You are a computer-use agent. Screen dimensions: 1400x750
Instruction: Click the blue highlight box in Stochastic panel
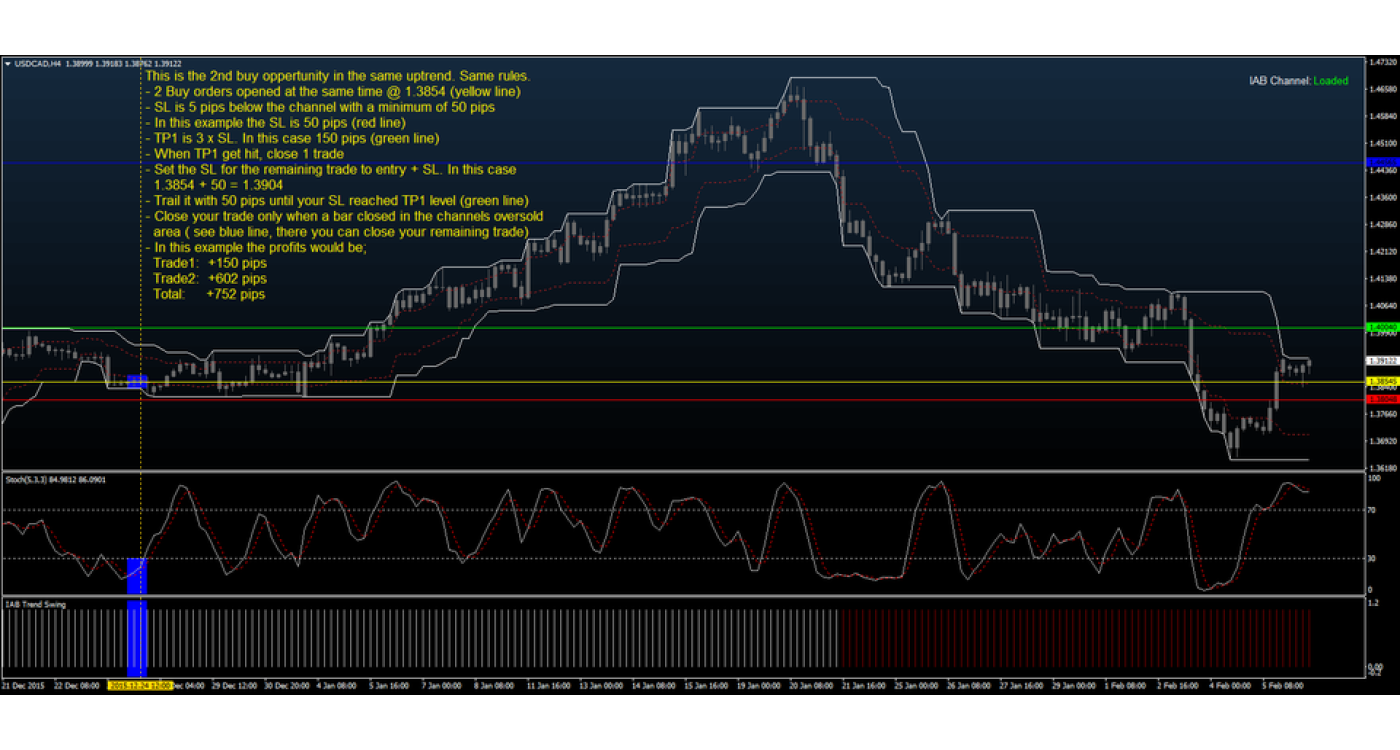[137, 576]
